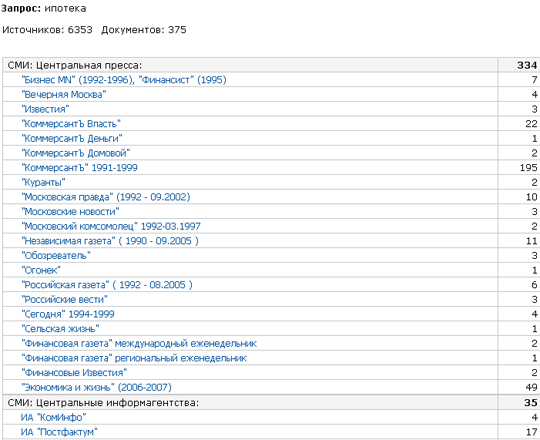Click the count 11 for Независимая газета

click(531, 241)
